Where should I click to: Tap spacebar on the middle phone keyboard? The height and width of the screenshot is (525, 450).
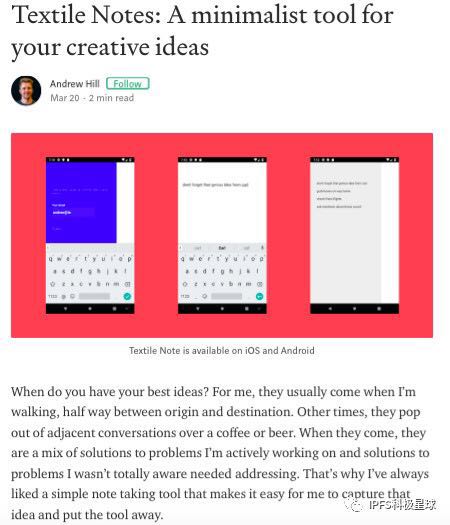click(227, 296)
